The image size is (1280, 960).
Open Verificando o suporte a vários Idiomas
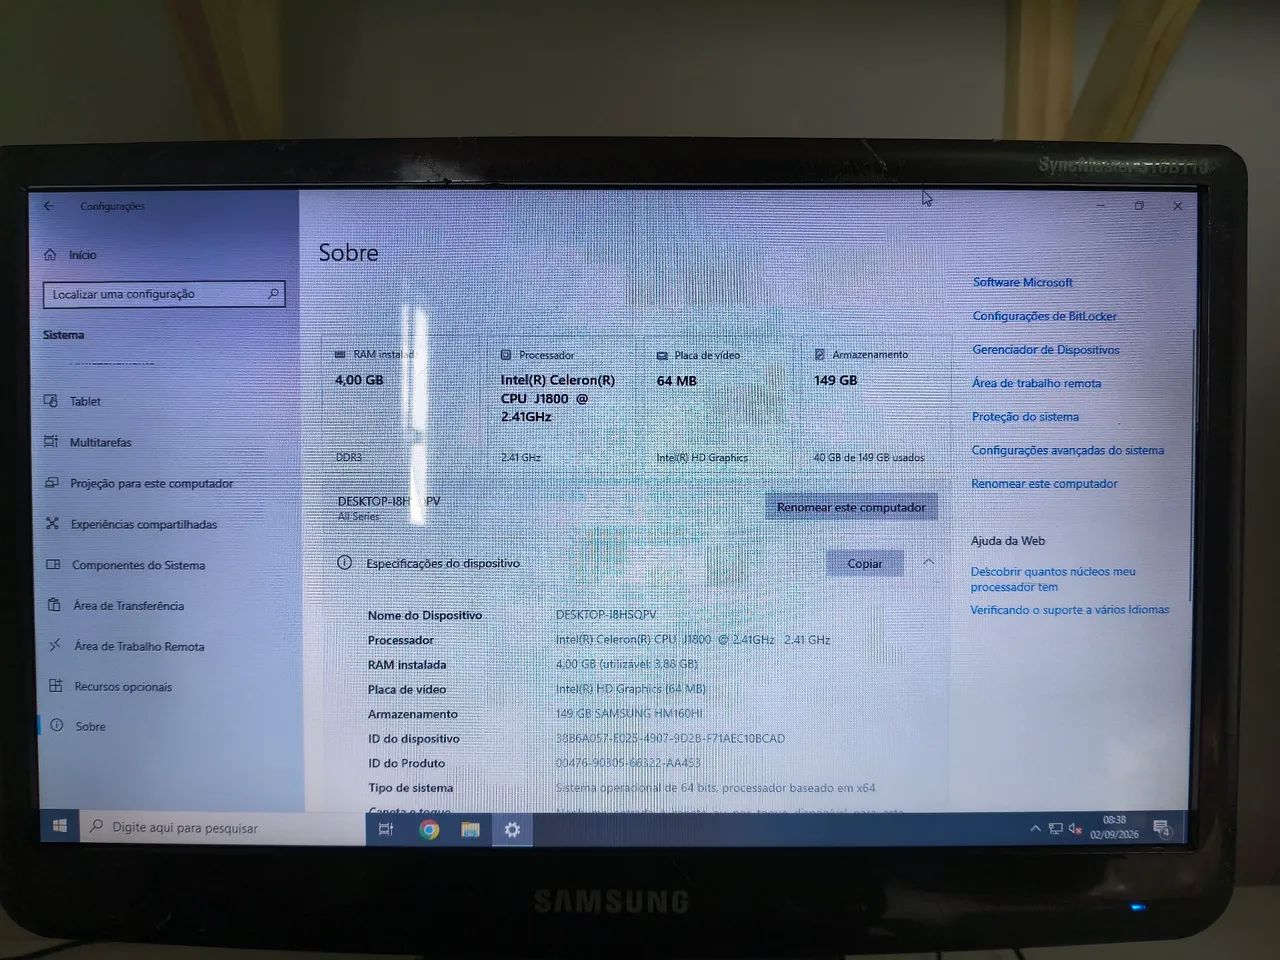pos(1069,609)
